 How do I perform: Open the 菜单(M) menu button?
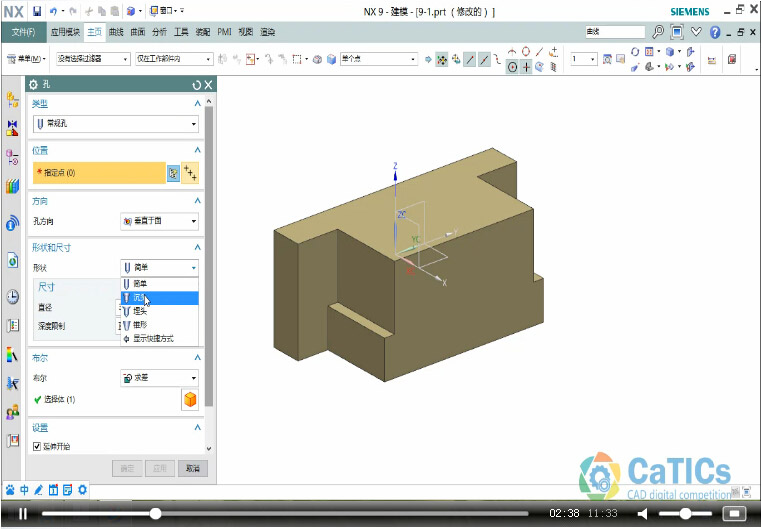26,59
